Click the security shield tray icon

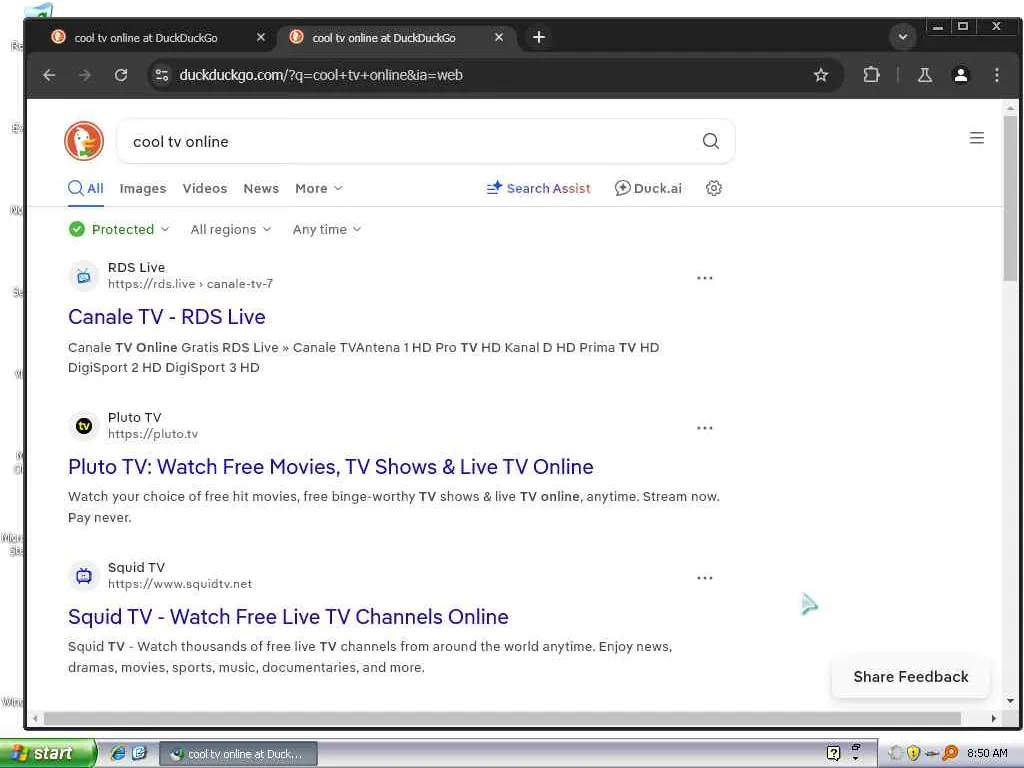[913, 753]
